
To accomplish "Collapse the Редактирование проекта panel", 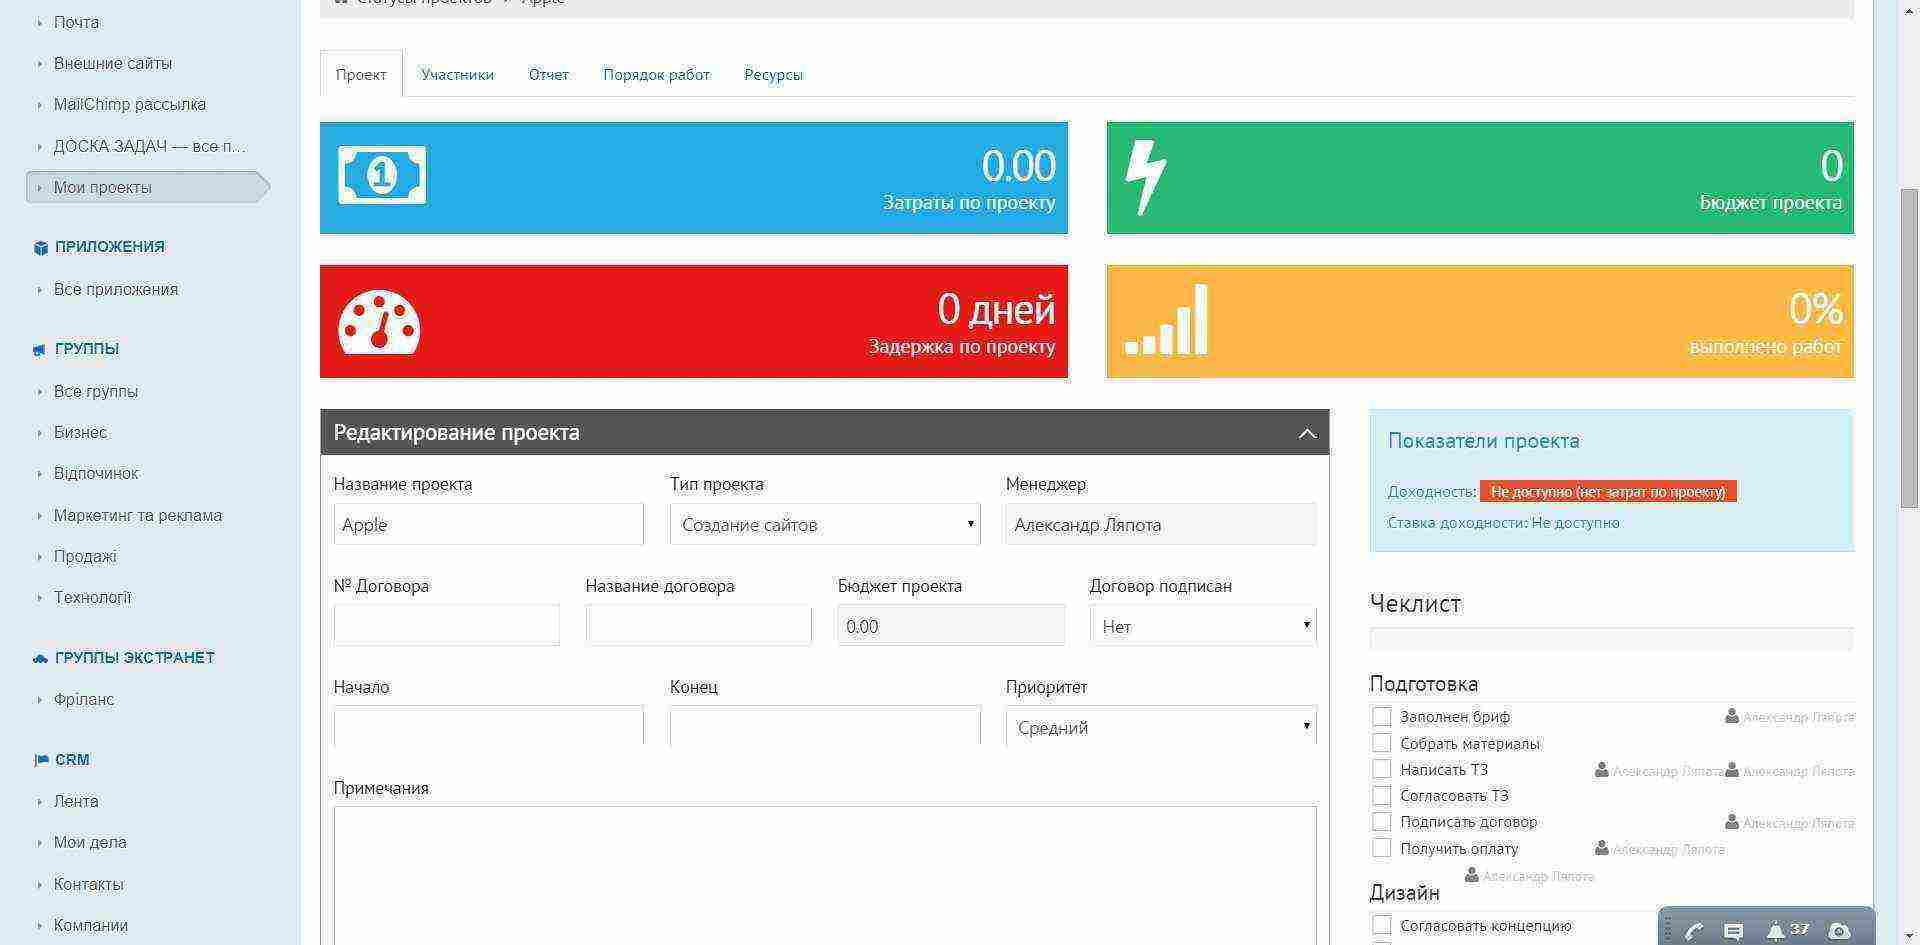I will pyautogui.click(x=1307, y=433).
